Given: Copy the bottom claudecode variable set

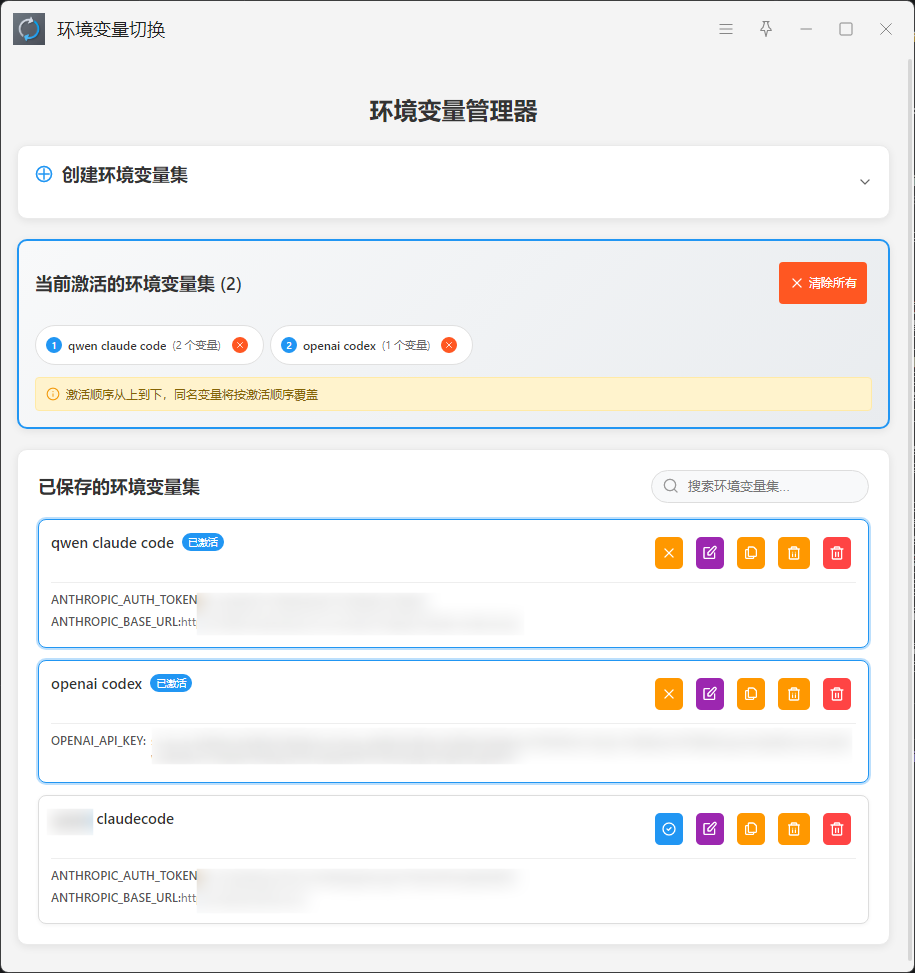Looking at the screenshot, I should [750, 829].
